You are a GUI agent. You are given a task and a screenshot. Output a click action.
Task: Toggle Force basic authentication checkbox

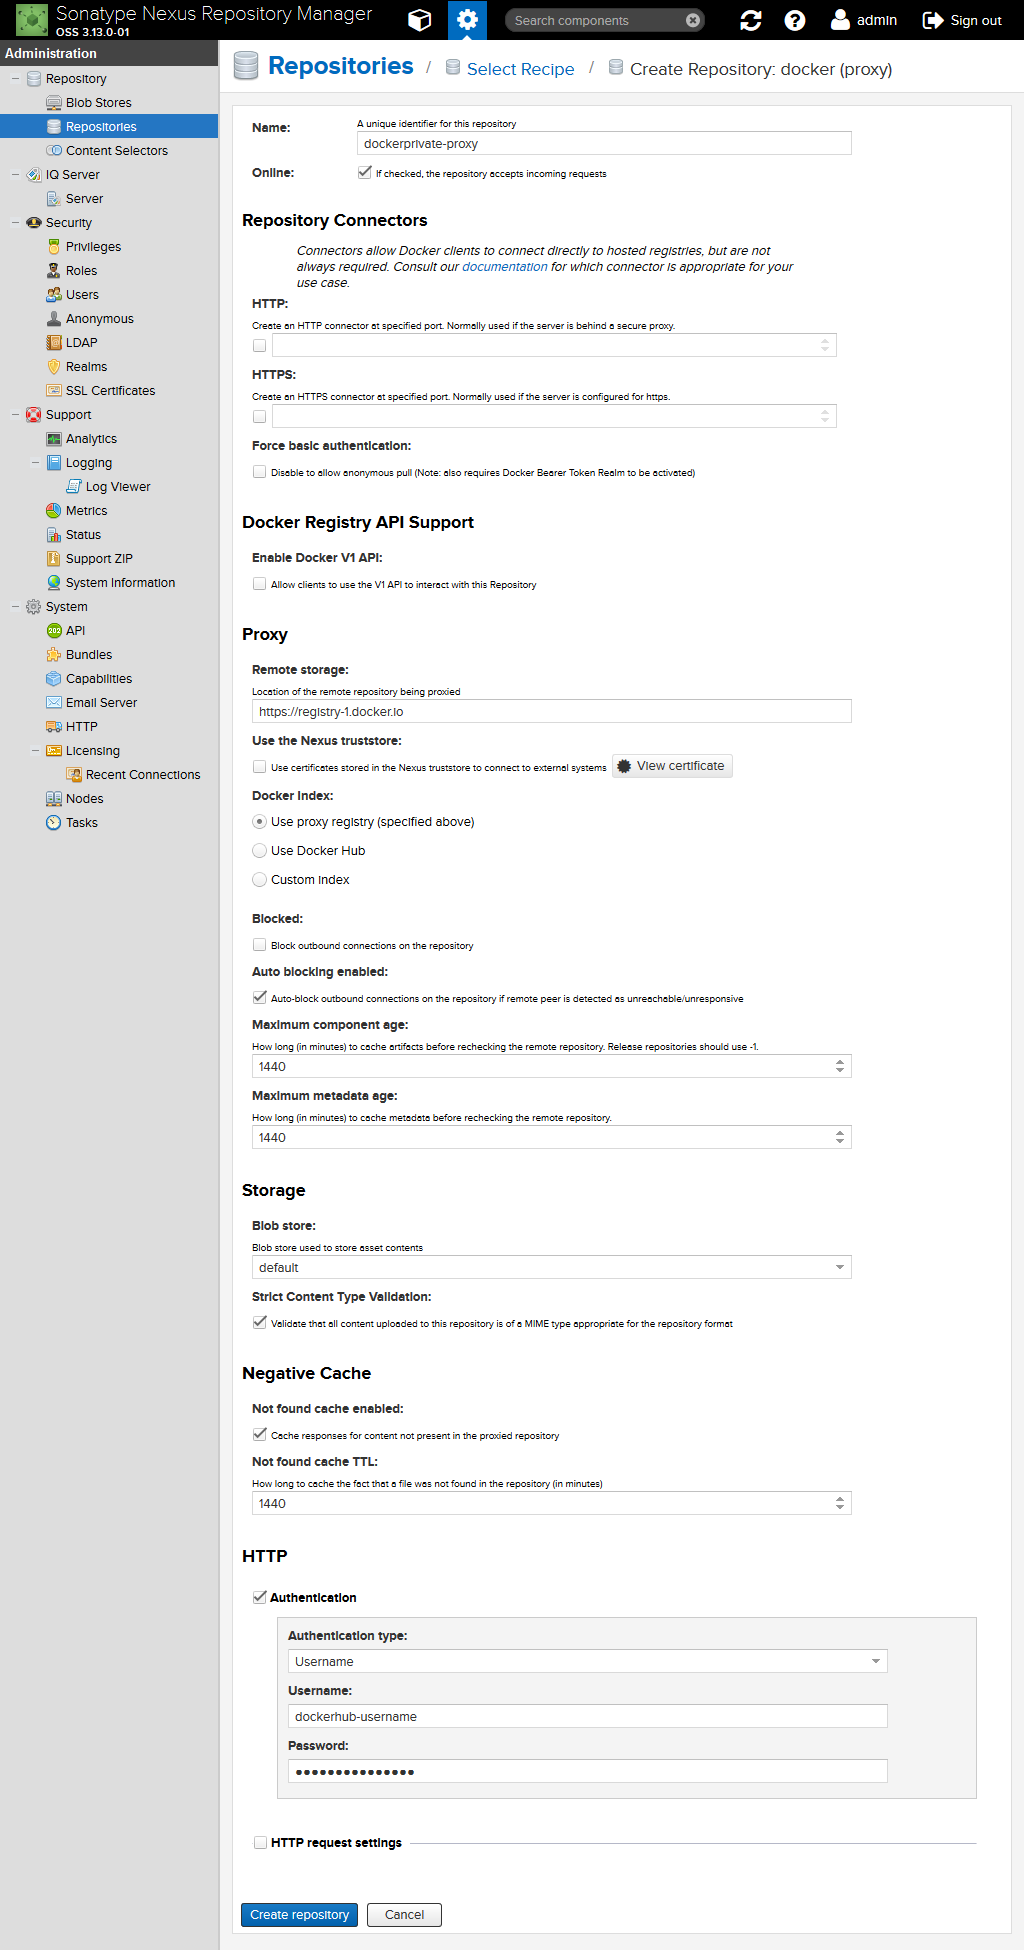tap(259, 472)
